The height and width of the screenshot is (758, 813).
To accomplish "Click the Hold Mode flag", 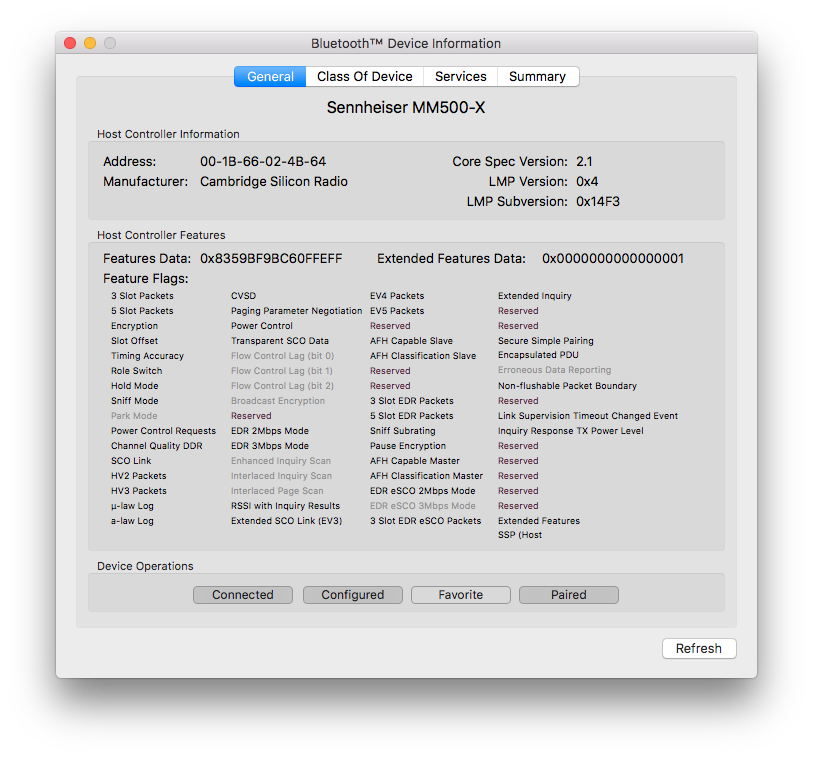I will (x=134, y=386).
